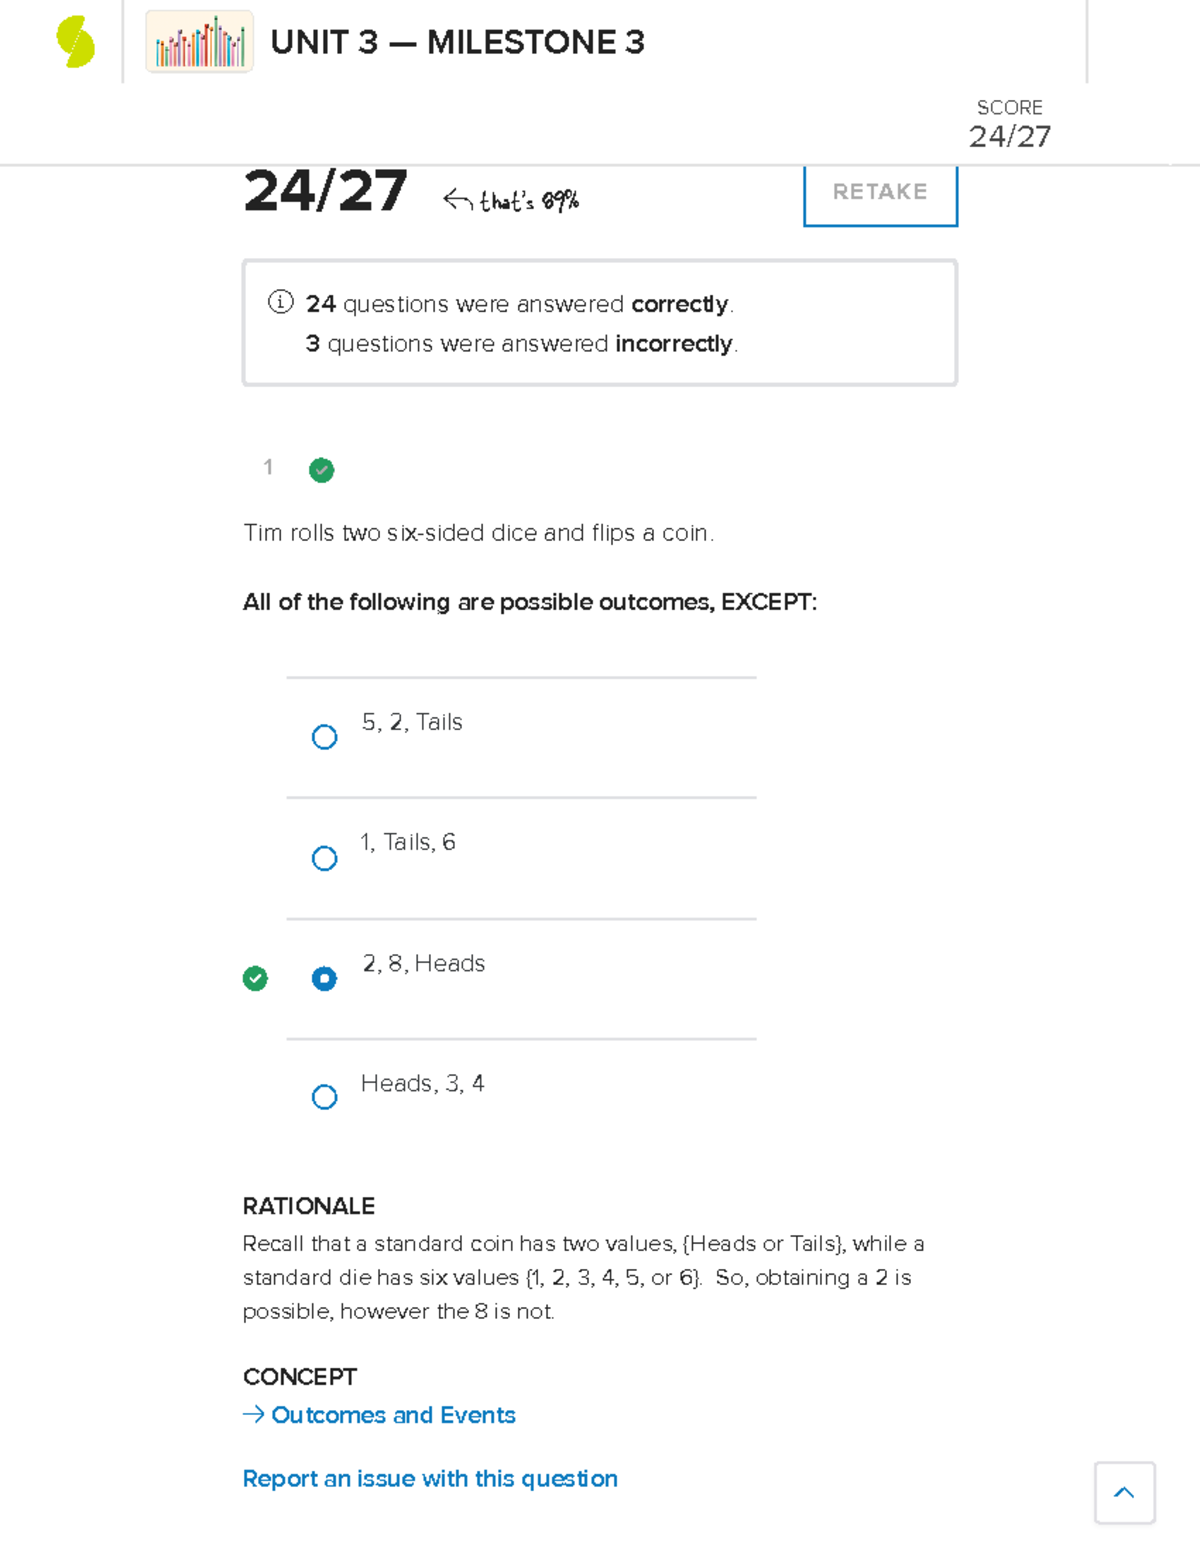This screenshot has height=1553, width=1200.
Task: Select the "2, 8, Heads" radio button
Action: tap(324, 978)
